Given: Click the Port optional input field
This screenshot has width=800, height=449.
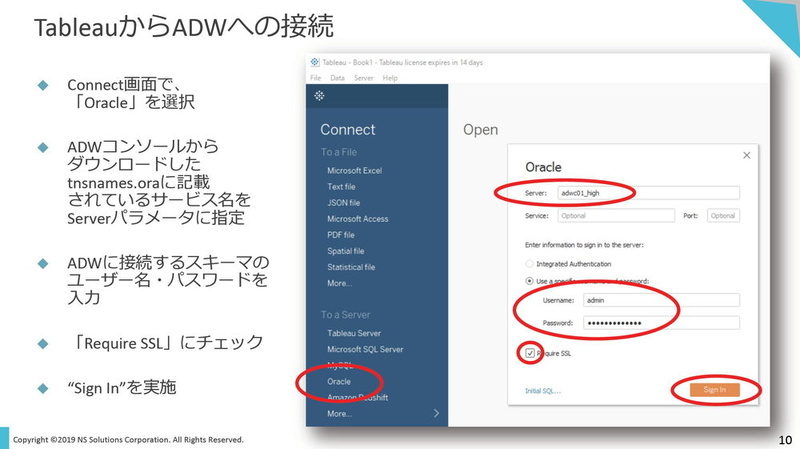Looking at the screenshot, I should click(723, 215).
